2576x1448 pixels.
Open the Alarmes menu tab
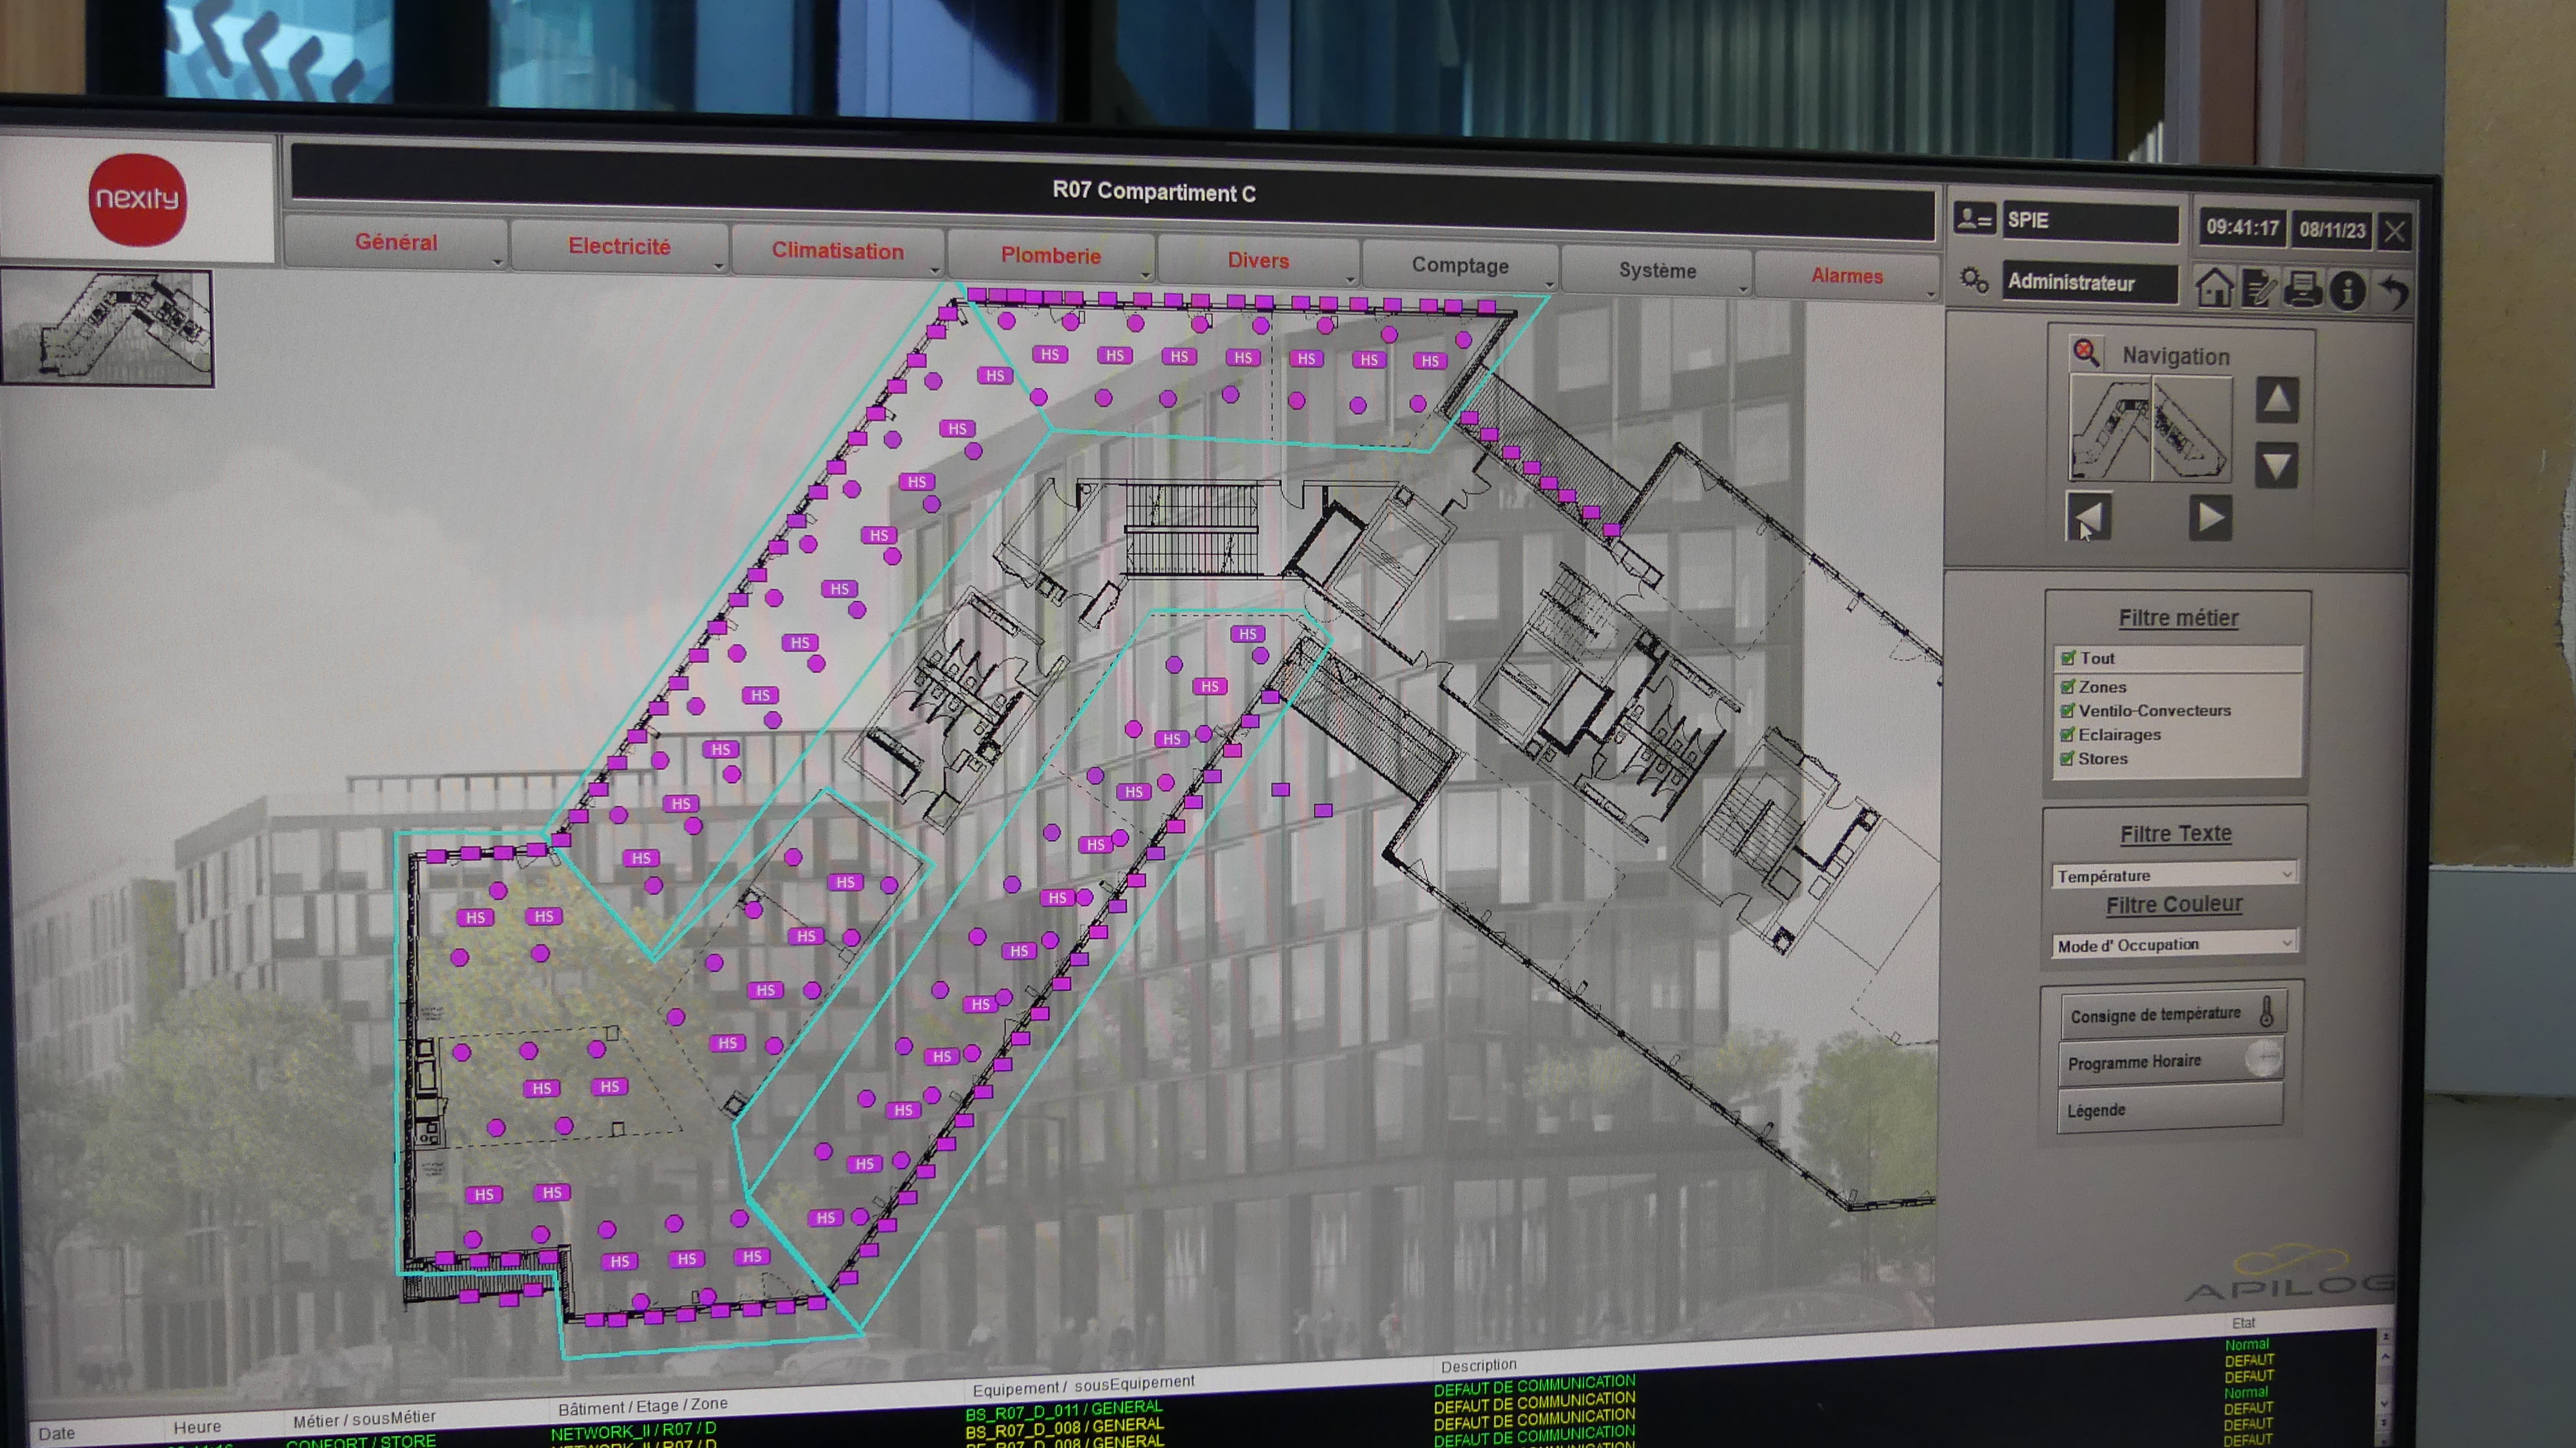[1846, 276]
